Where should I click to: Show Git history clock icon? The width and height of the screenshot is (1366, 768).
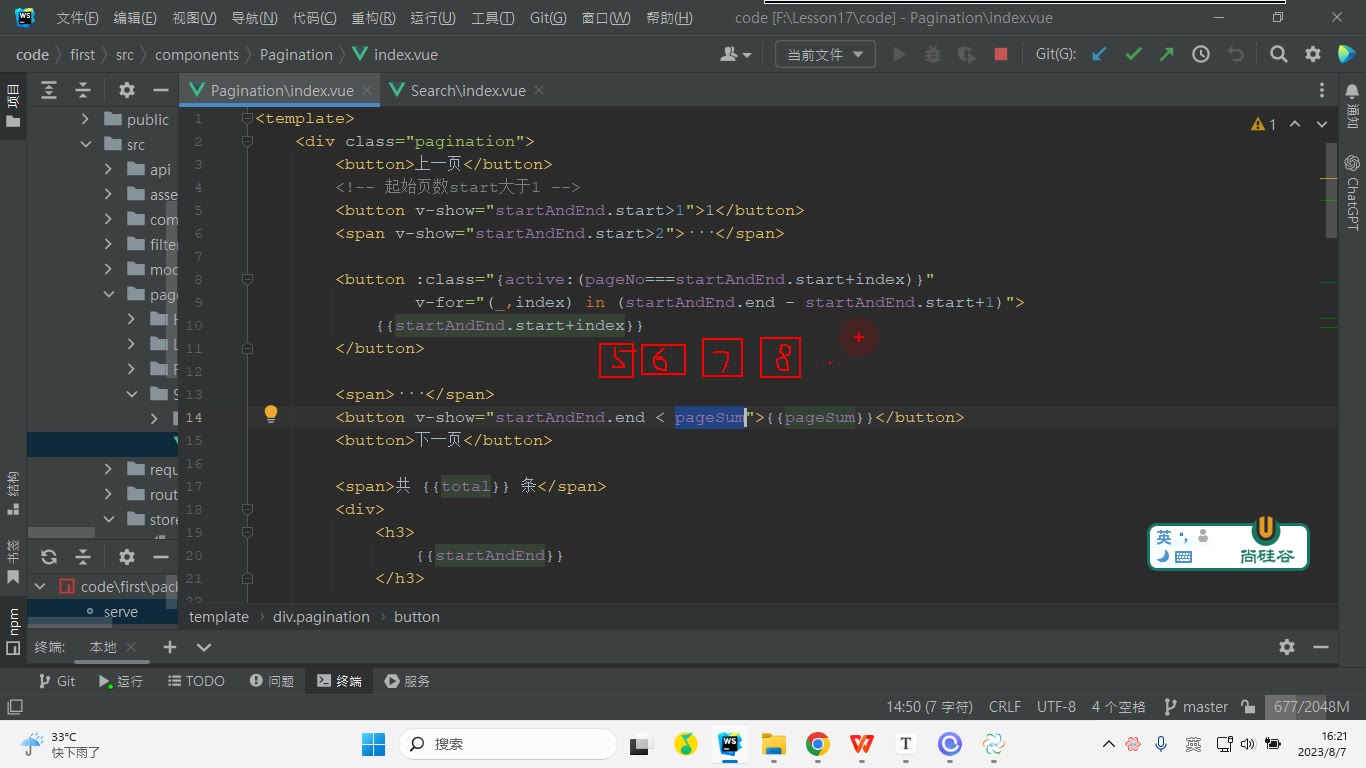click(x=1201, y=55)
